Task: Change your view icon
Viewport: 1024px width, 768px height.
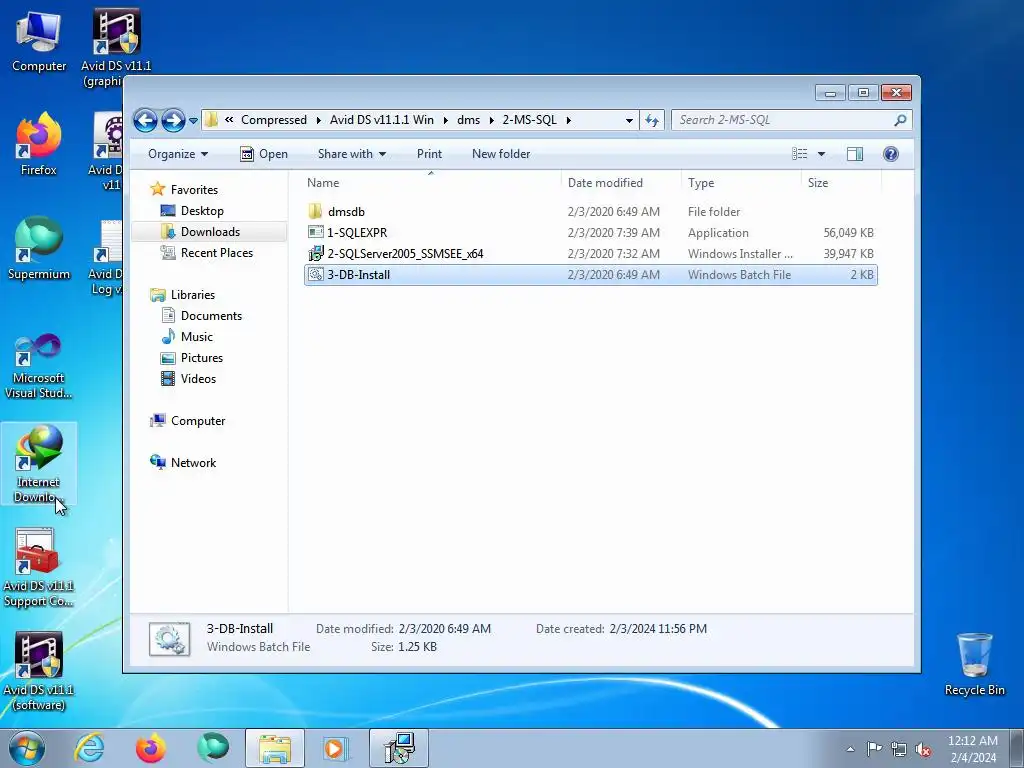Action: coord(800,154)
